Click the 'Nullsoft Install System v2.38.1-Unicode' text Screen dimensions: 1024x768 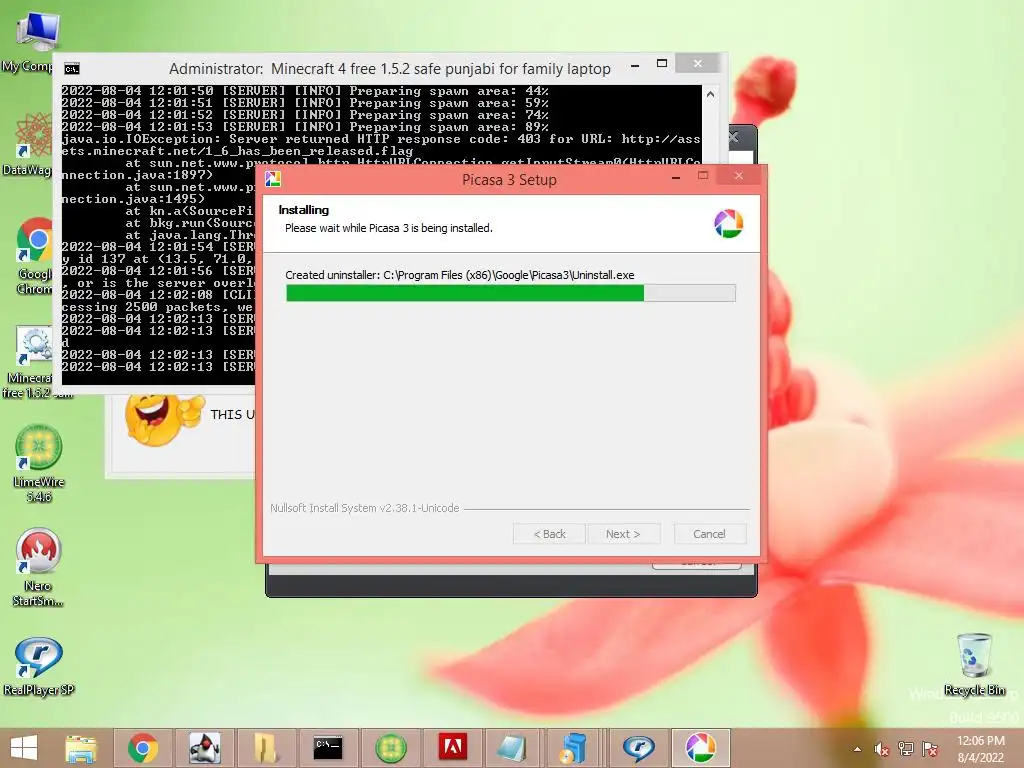(x=364, y=508)
